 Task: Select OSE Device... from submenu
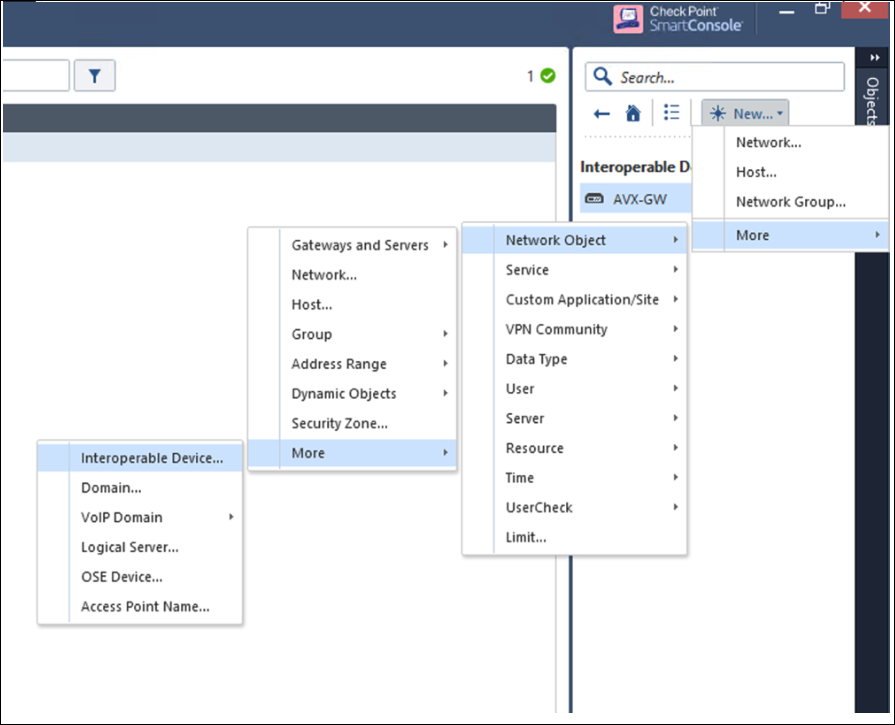click(x=121, y=577)
